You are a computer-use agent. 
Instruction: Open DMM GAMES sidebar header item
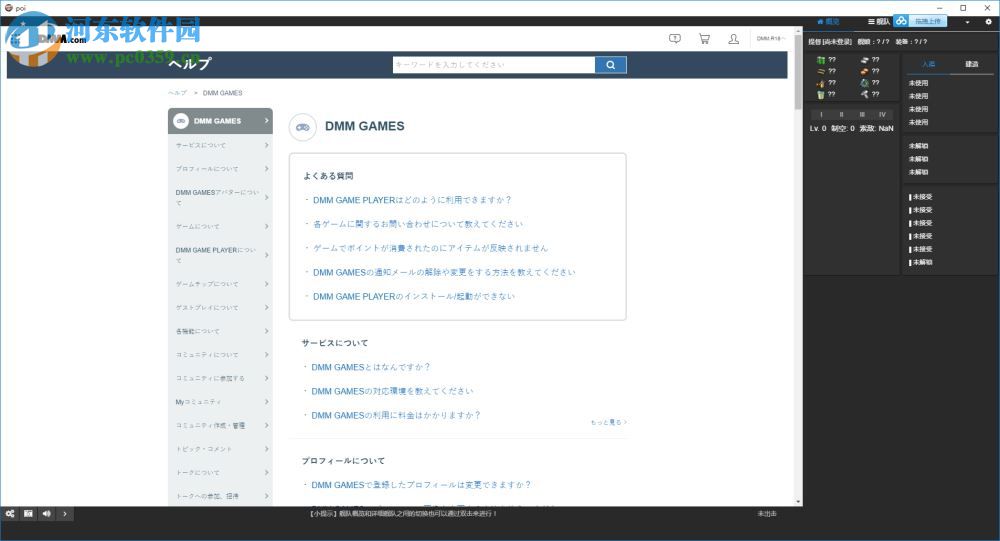[220, 121]
